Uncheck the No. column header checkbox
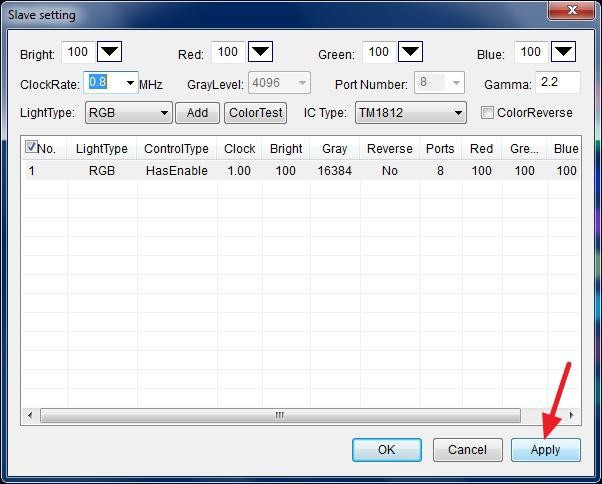 point(31,147)
